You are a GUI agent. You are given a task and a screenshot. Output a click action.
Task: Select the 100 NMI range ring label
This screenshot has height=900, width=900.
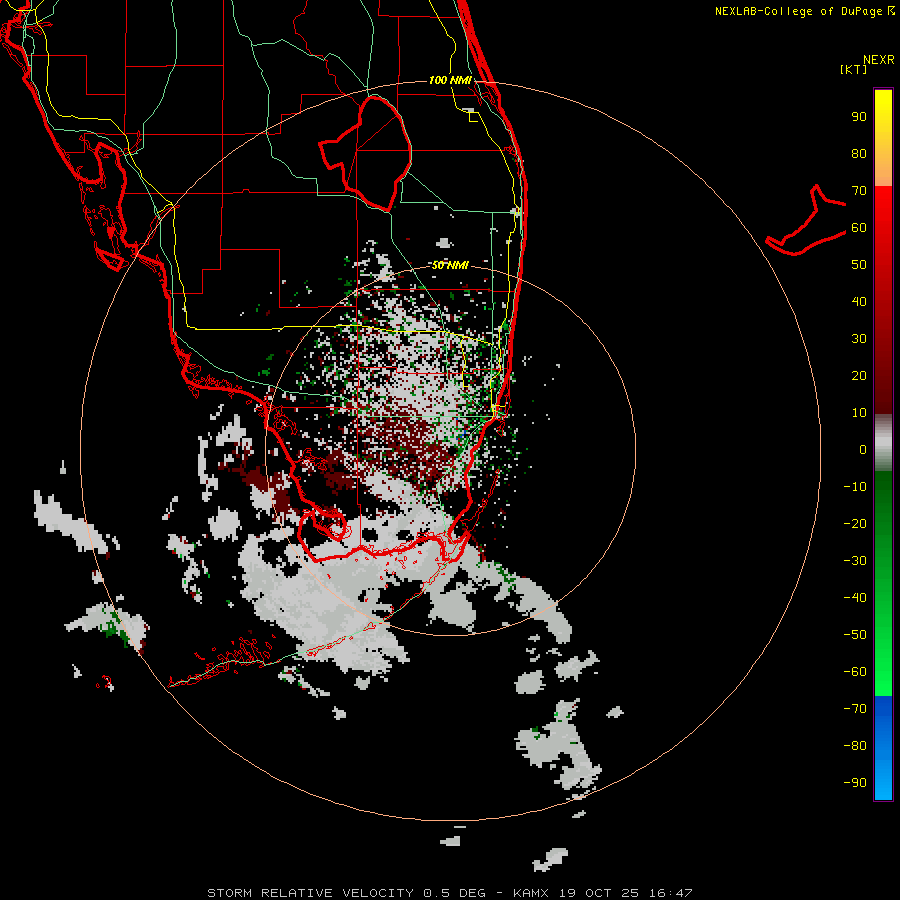coord(450,80)
